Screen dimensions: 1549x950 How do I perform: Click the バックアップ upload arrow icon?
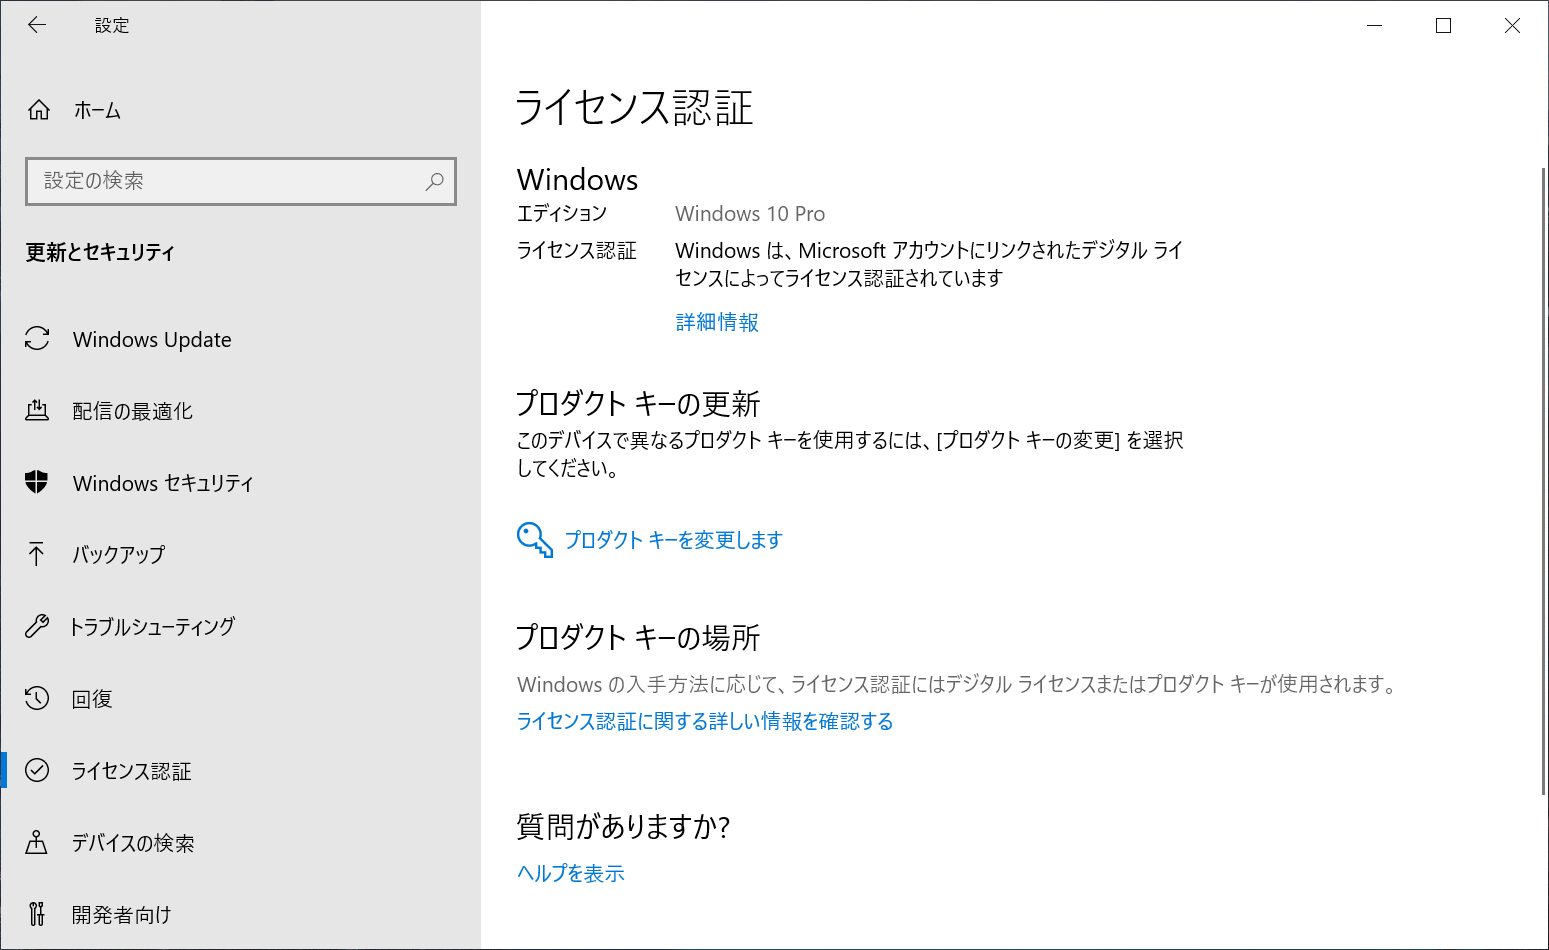click(37, 554)
